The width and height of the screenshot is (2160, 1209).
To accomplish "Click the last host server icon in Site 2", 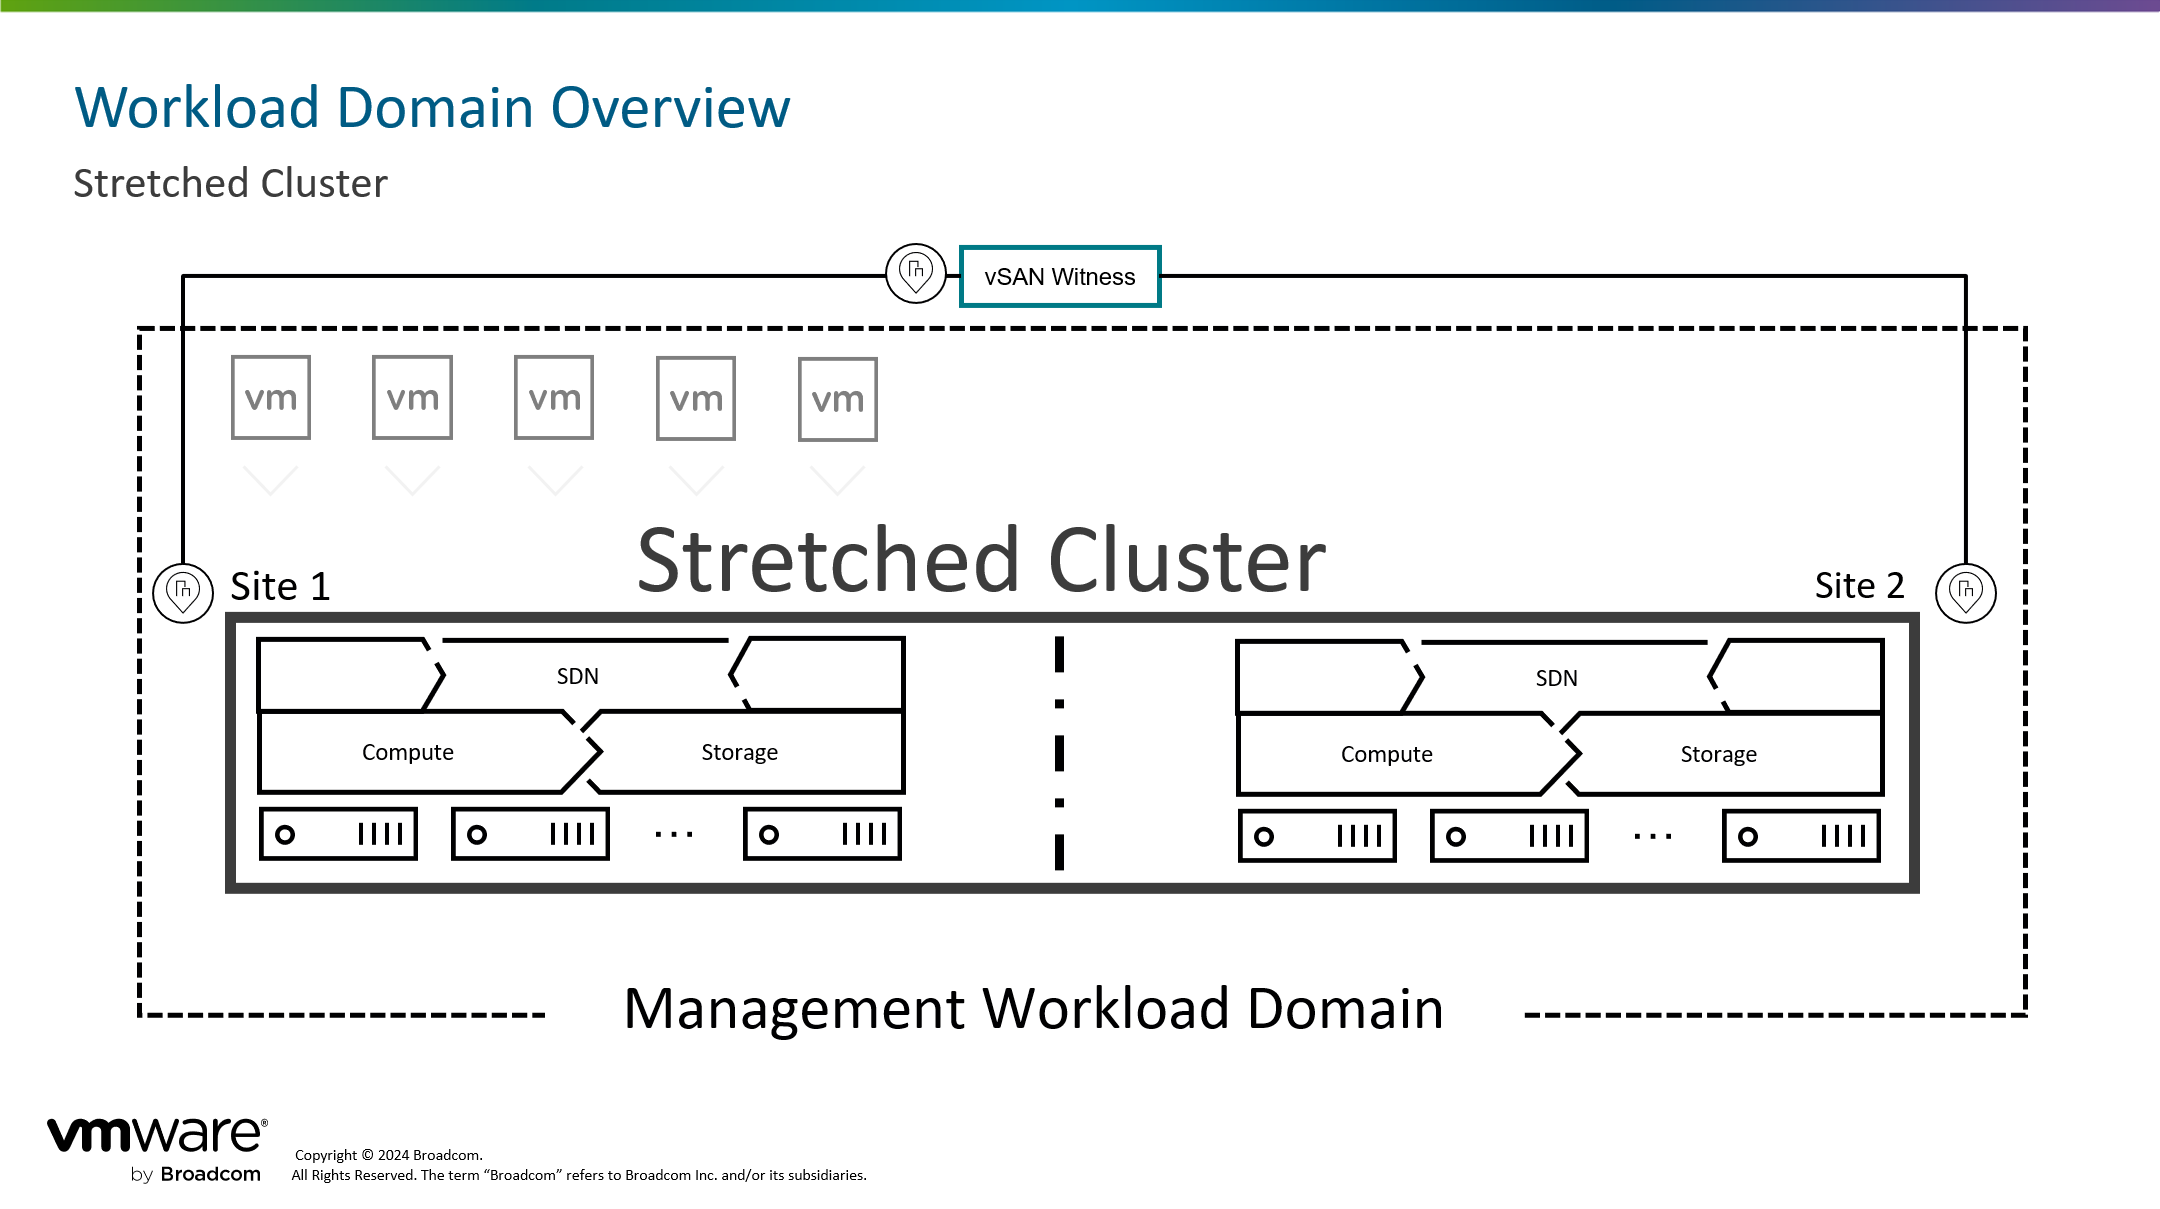I will (1800, 836).
